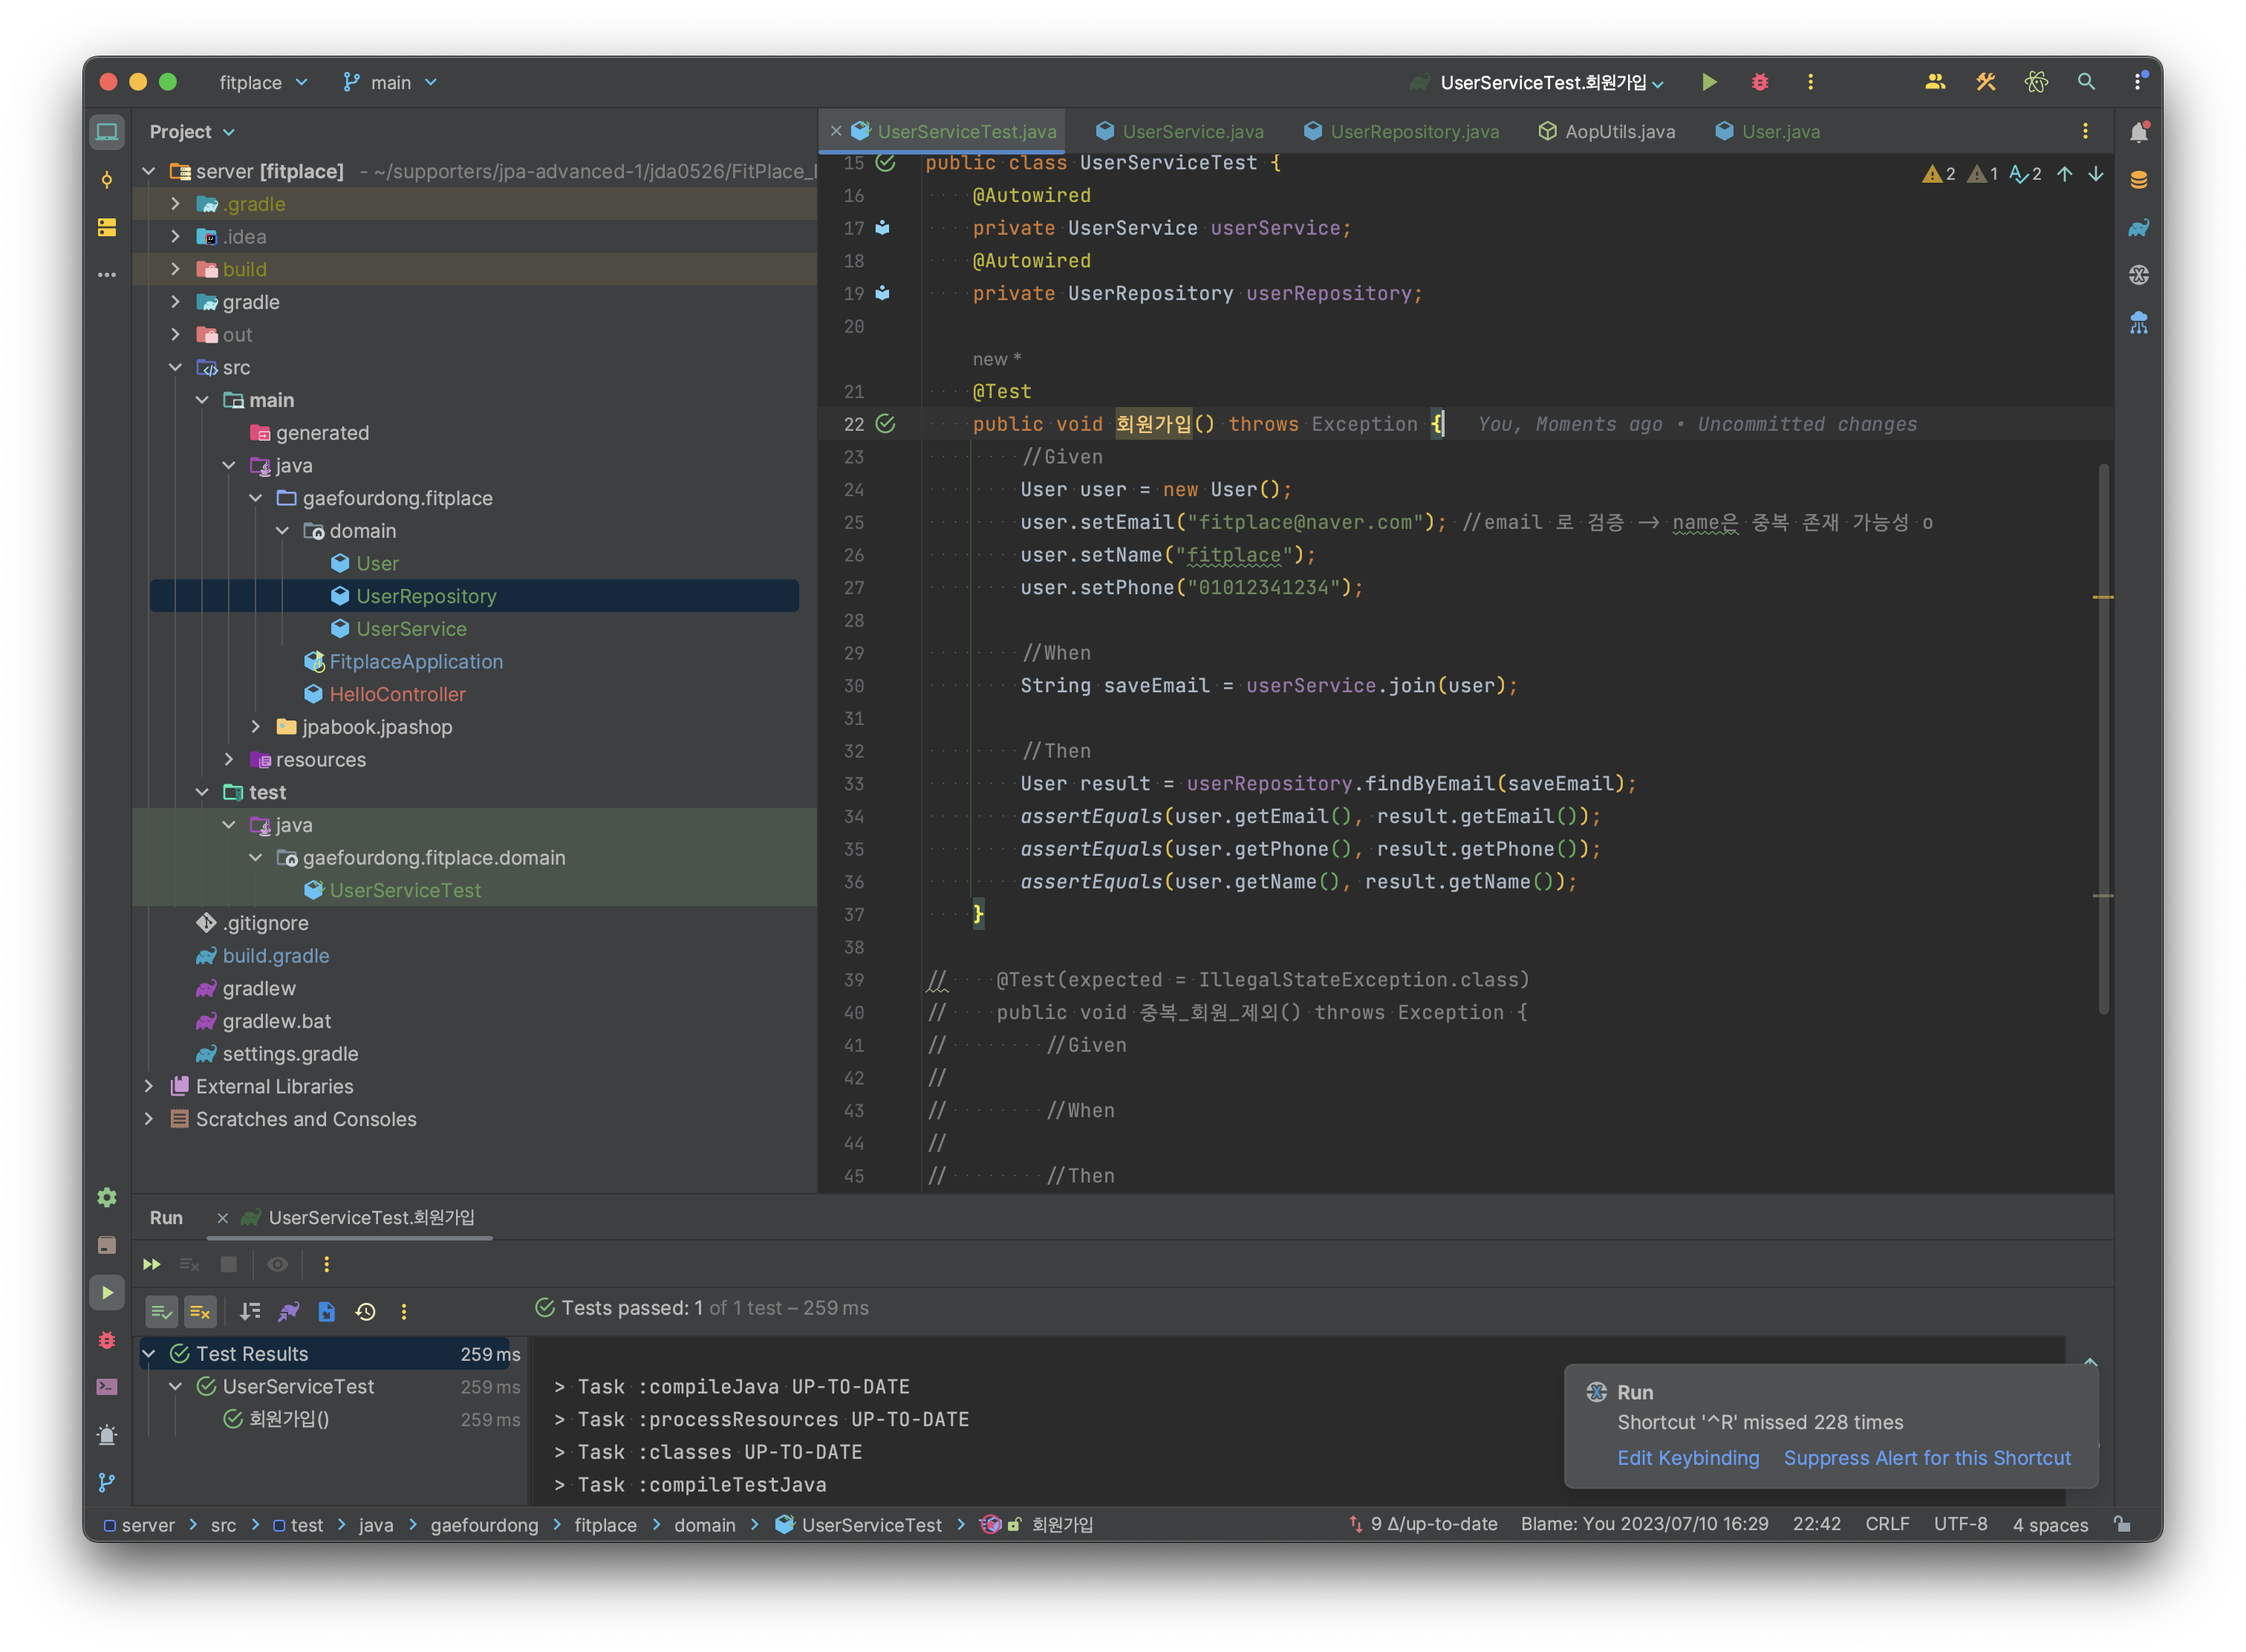Open the Debug tool window bug icon on the left strip

(107, 1340)
